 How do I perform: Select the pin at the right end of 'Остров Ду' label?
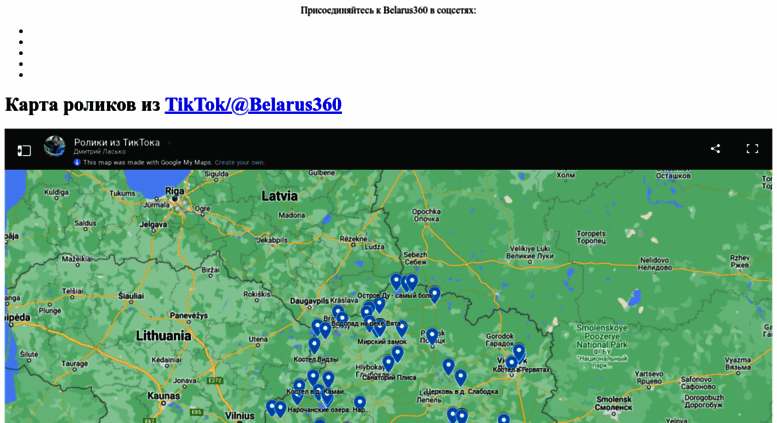[x=435, y=295]
